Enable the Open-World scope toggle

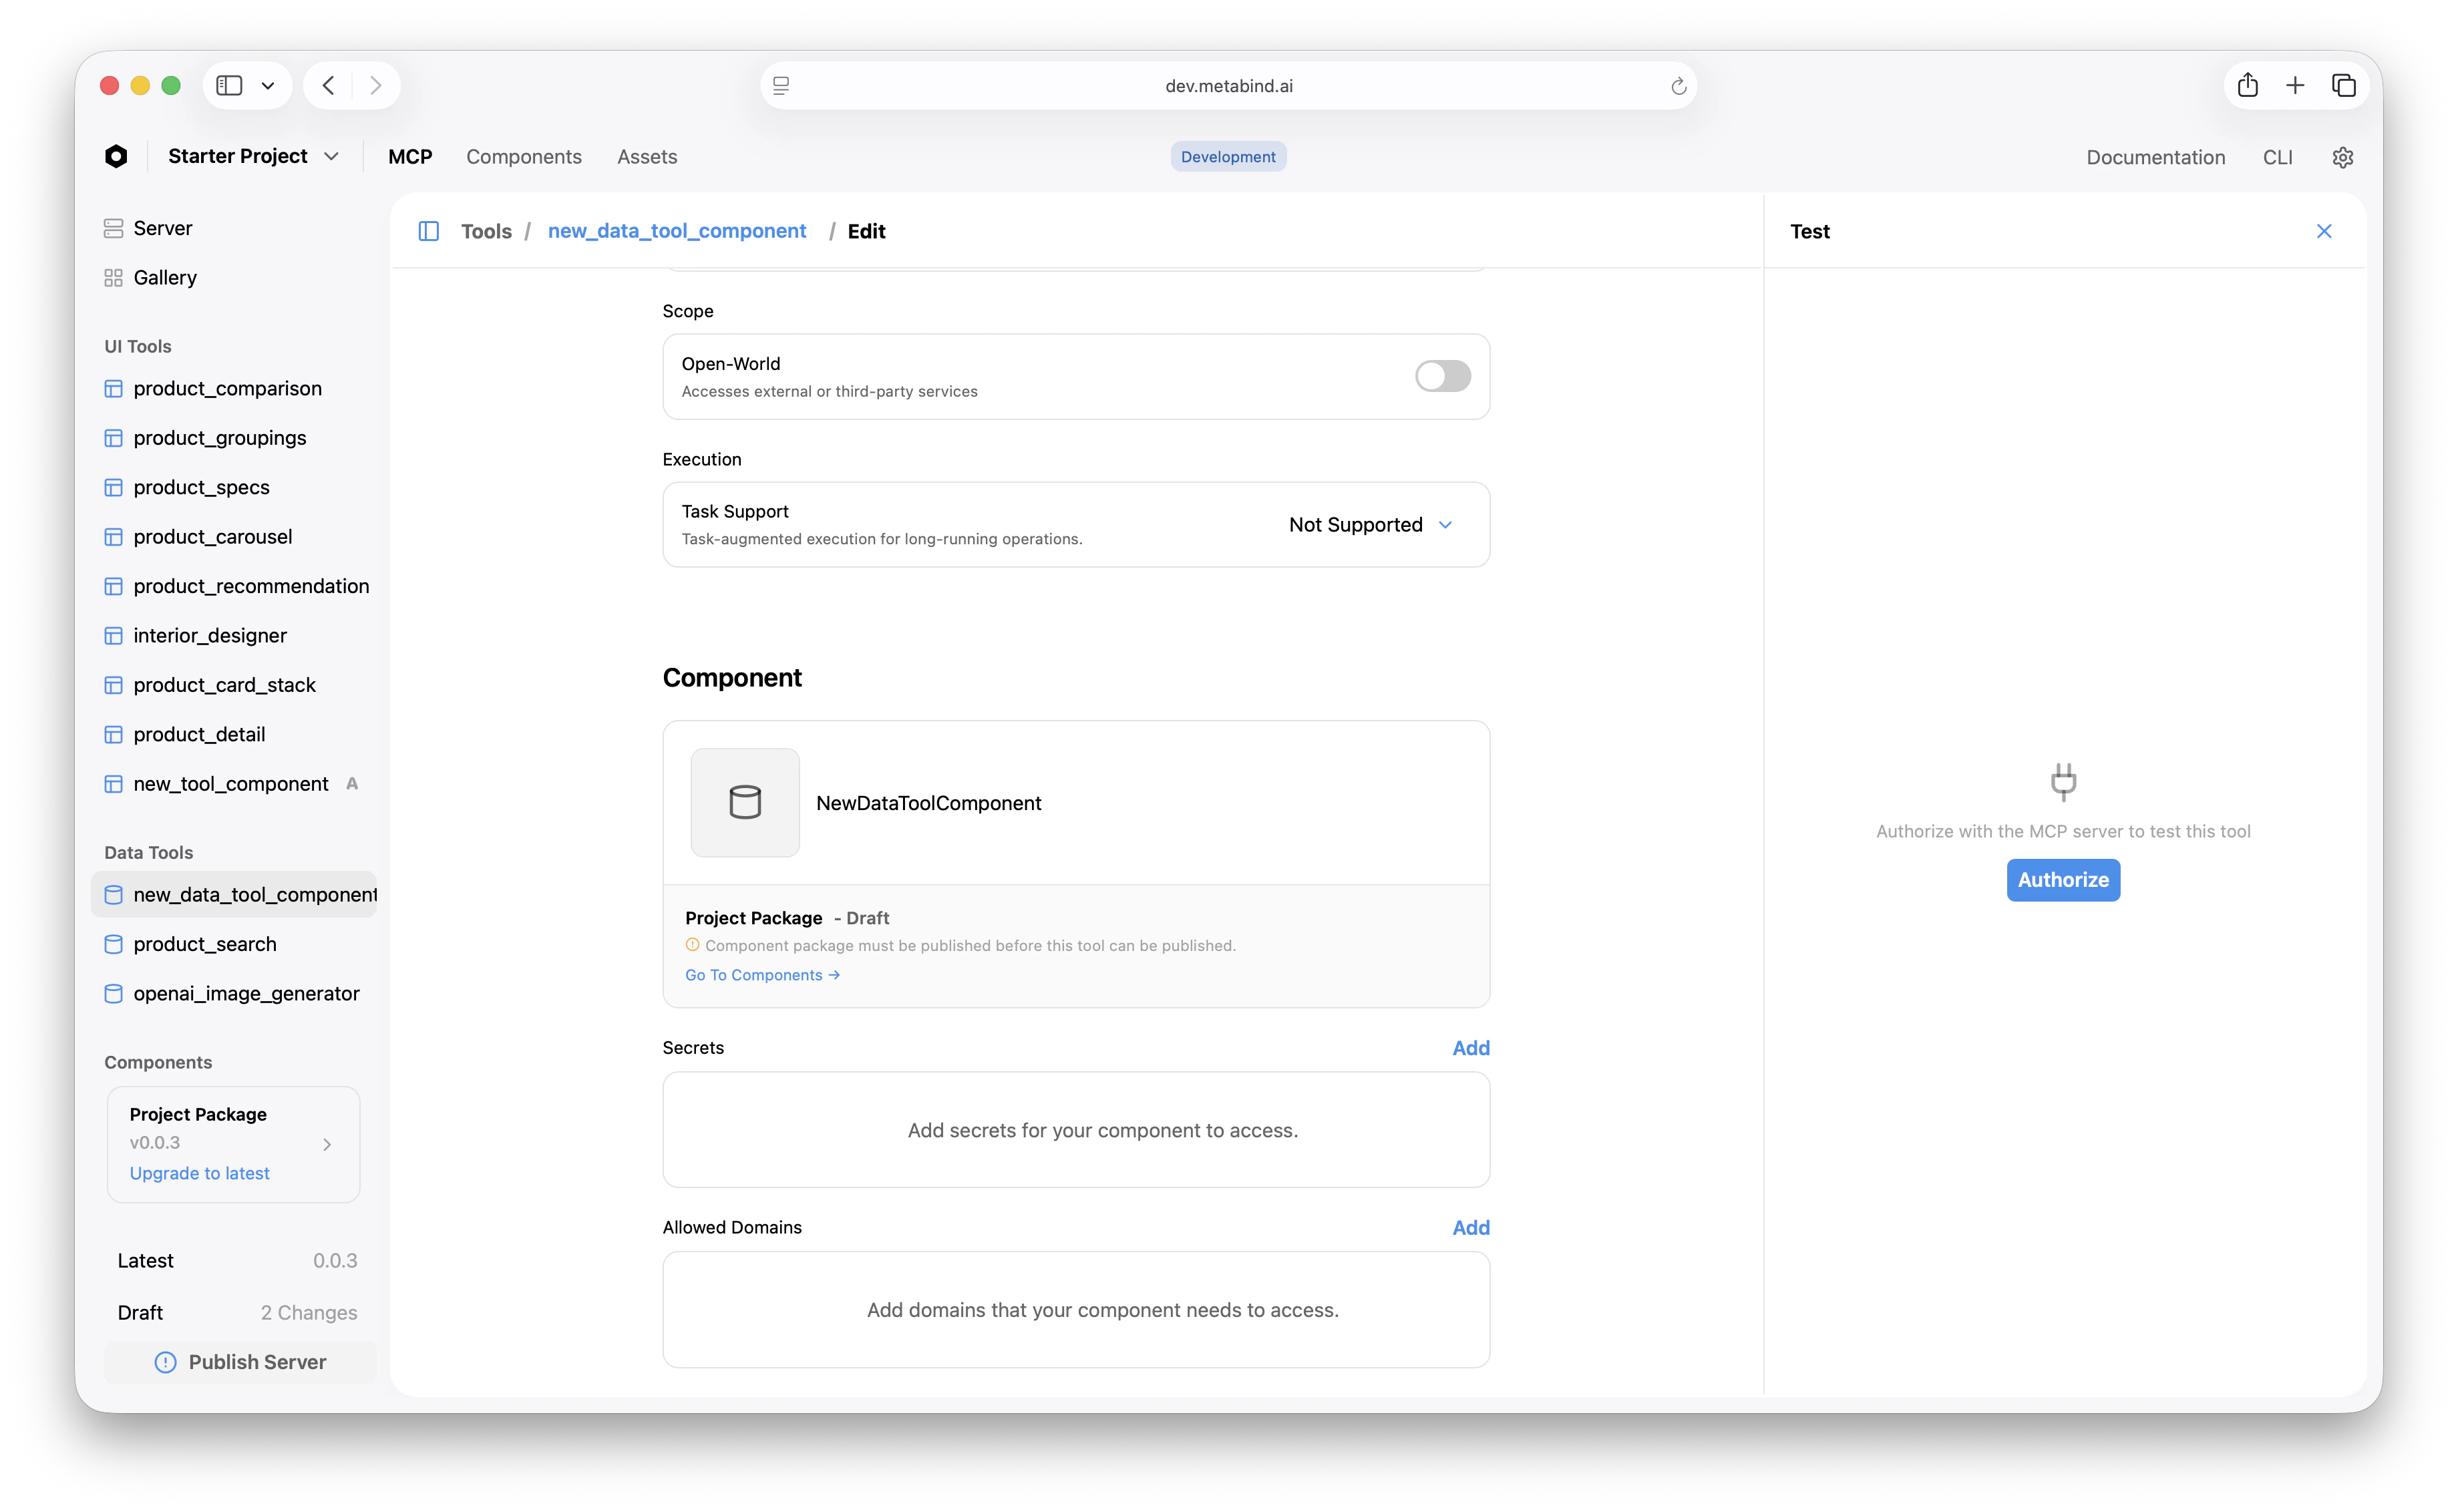(1442, 376)
